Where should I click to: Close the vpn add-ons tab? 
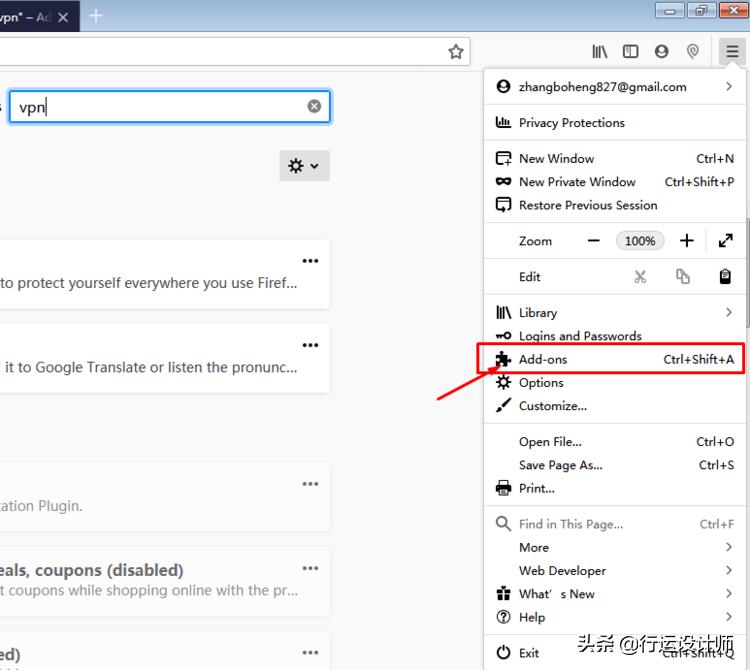[63, 18]
